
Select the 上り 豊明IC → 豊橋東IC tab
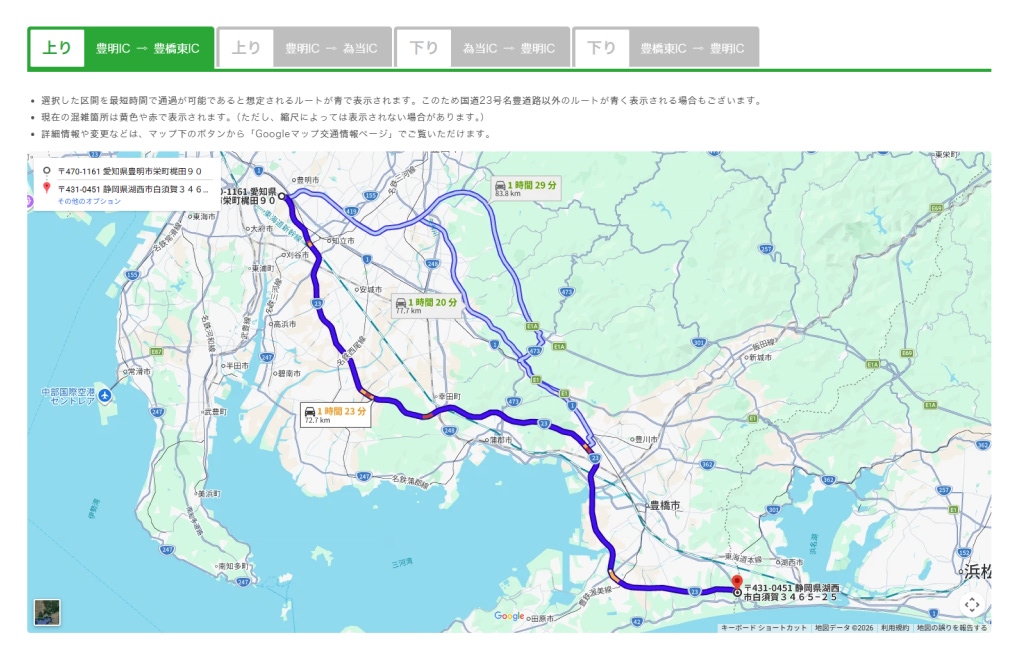point(121,47)
